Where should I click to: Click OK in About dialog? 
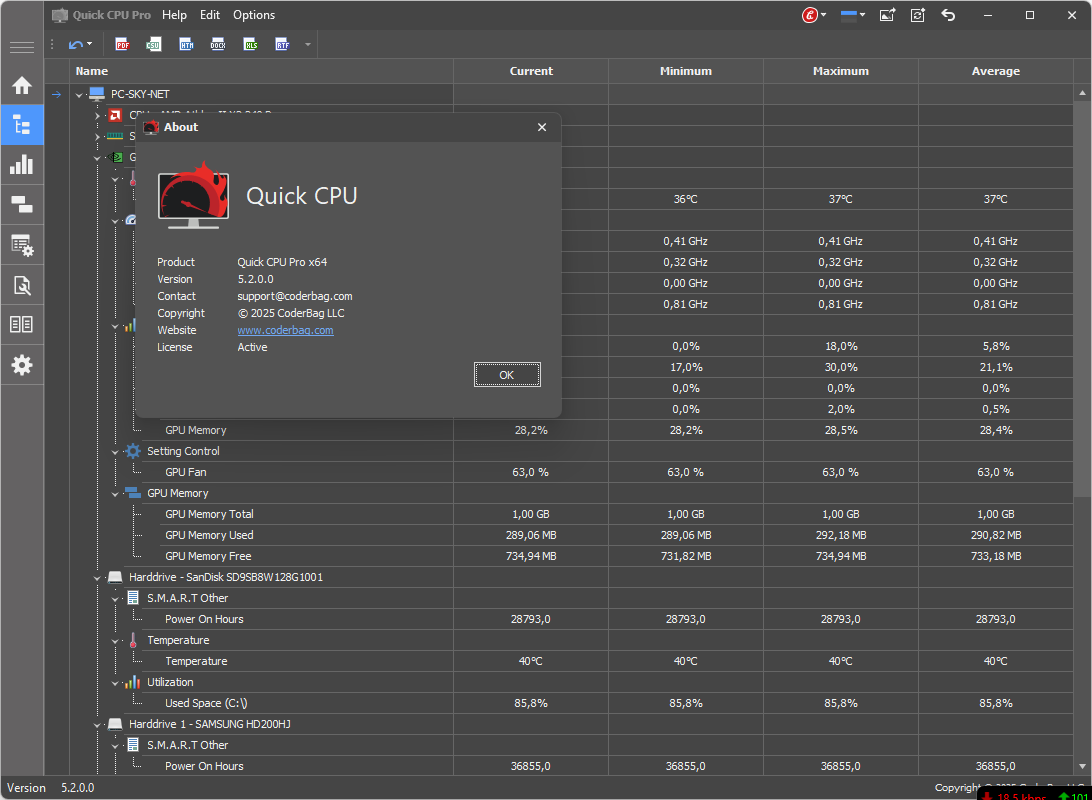pos(507,375)
